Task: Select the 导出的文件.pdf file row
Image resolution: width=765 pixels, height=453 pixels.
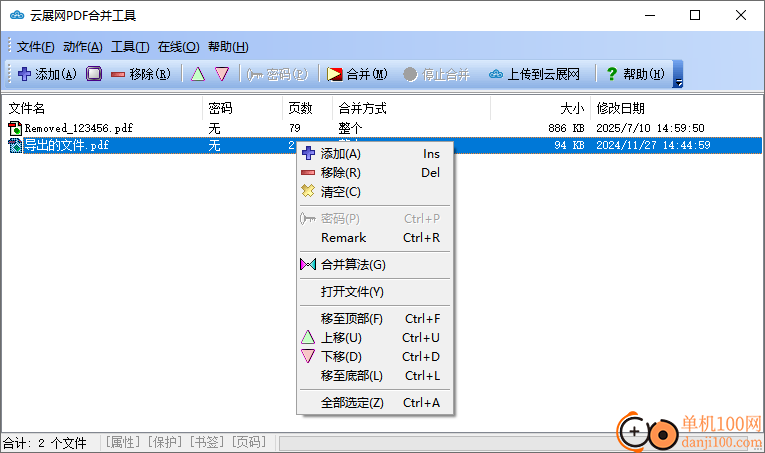Action: [382, 145]
